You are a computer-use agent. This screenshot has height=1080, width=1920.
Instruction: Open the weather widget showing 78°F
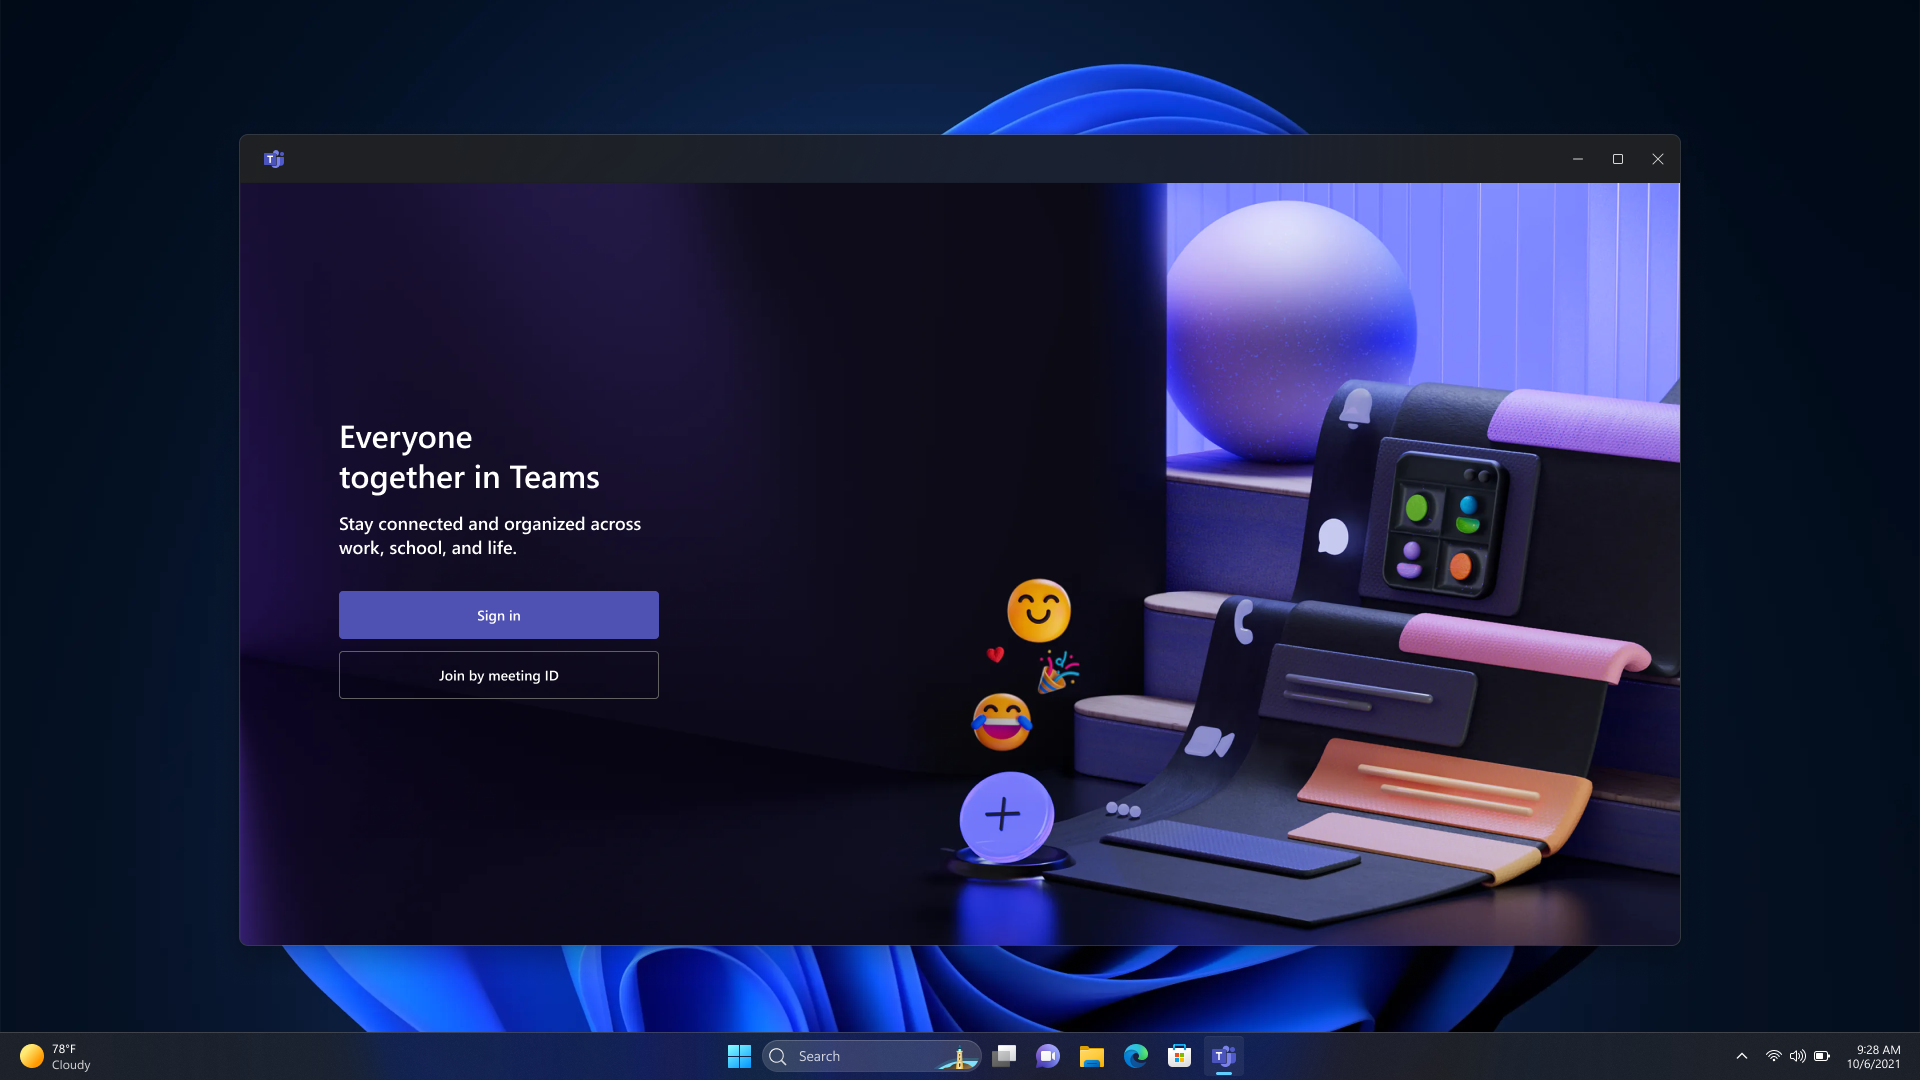[56, 1056]
